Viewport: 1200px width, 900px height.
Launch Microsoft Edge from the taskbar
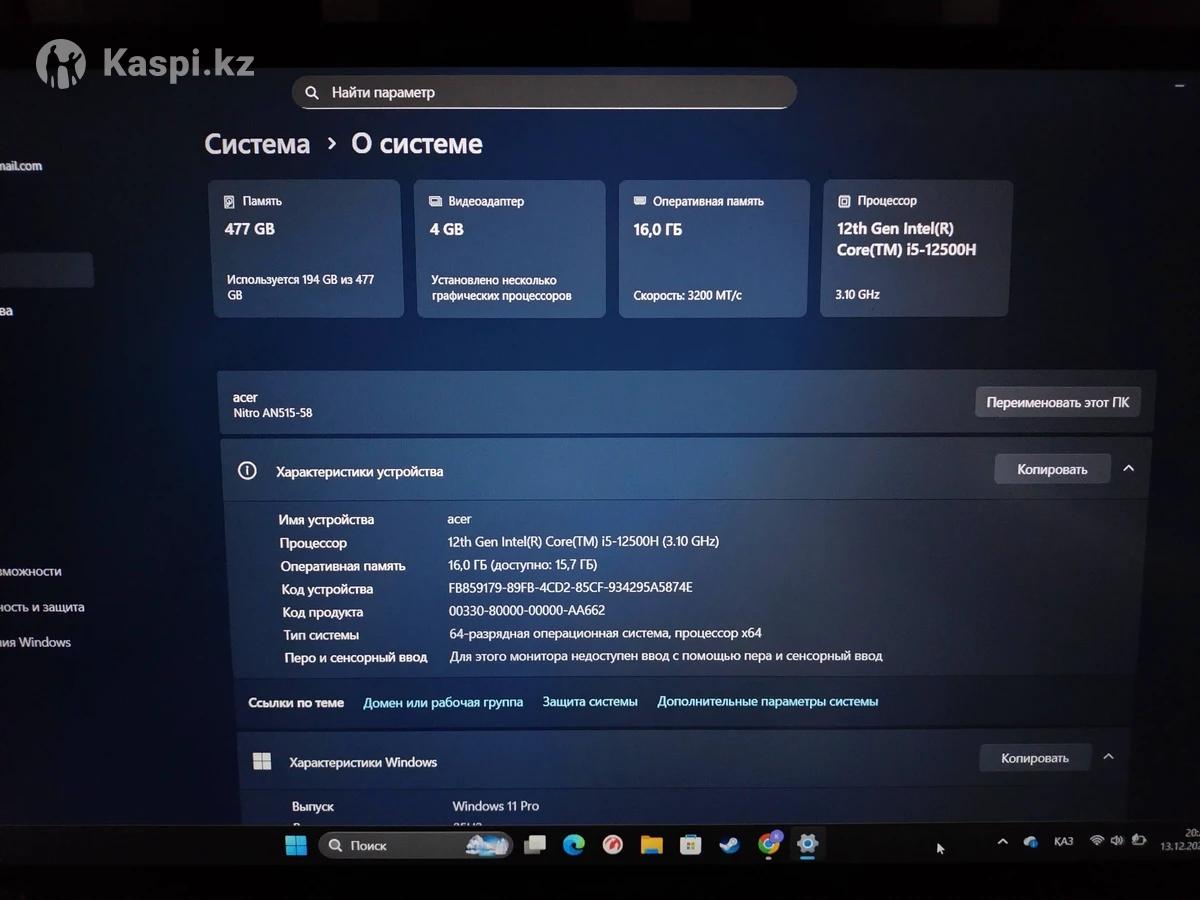(573, 845)
